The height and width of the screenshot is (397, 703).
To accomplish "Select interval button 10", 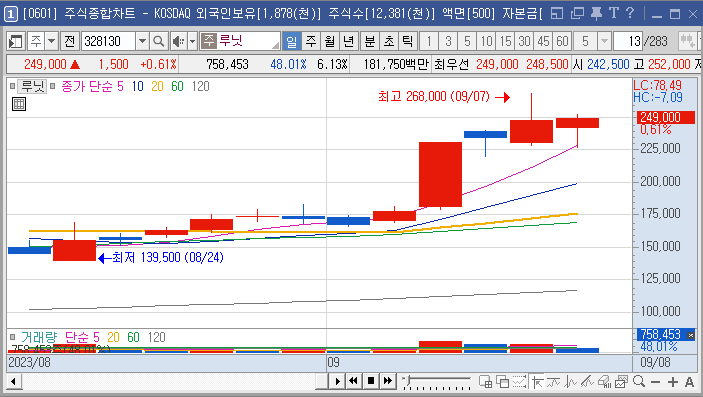I will 486,42.
